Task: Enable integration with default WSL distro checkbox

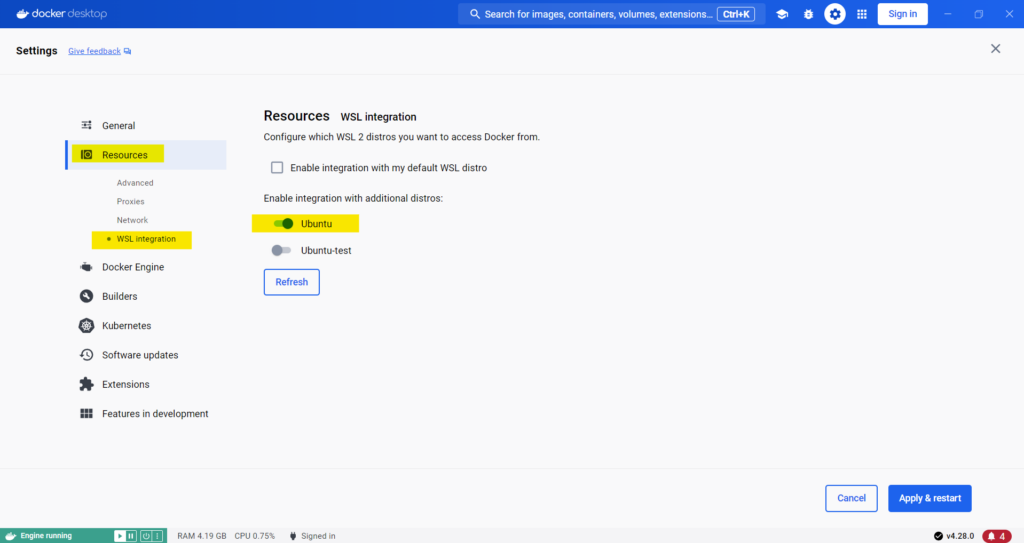Action: 277,168
